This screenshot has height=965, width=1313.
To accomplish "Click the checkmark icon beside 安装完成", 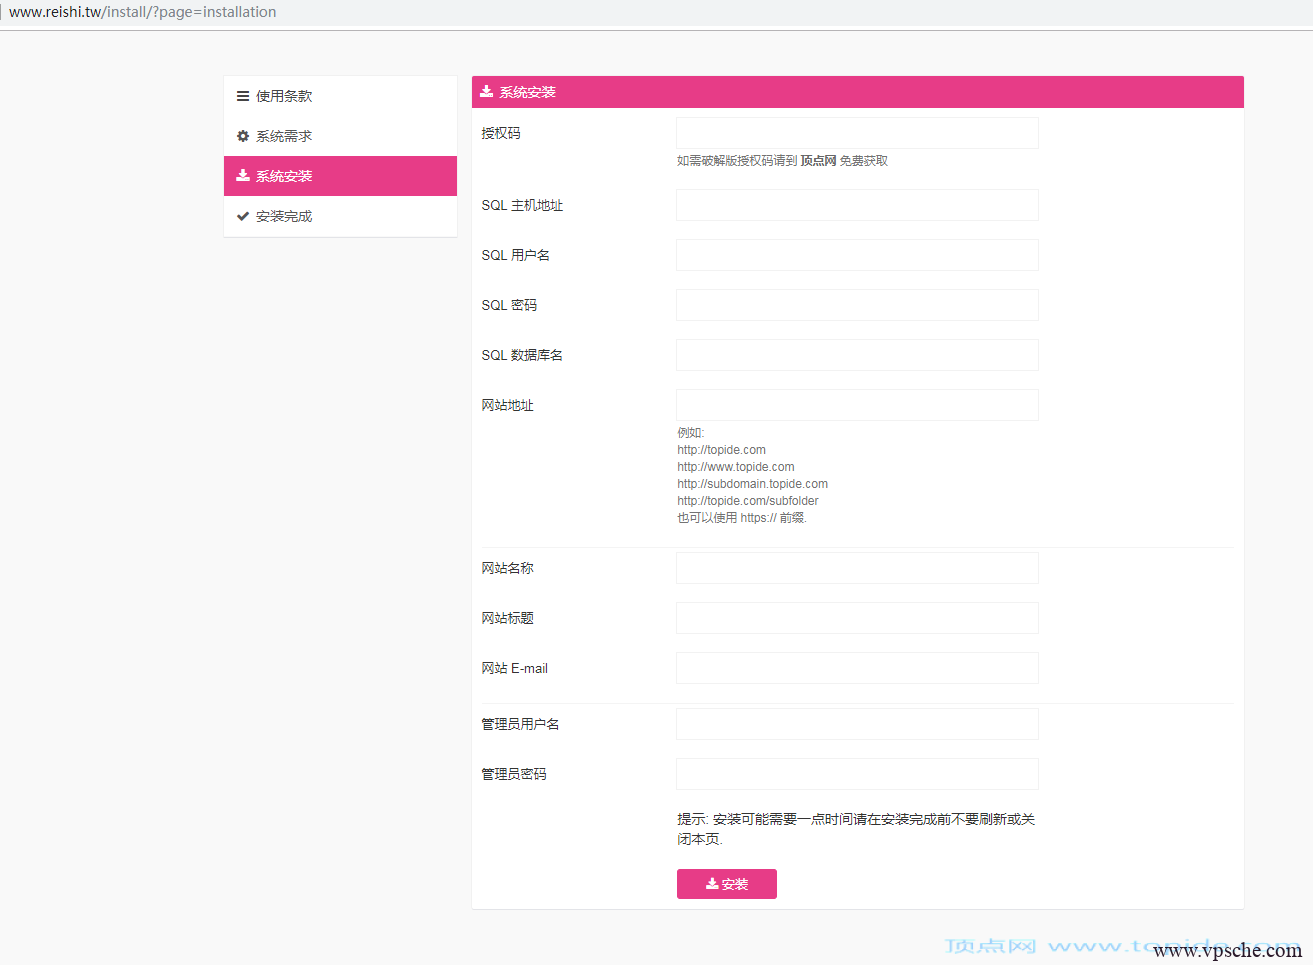I will point(242,216).
